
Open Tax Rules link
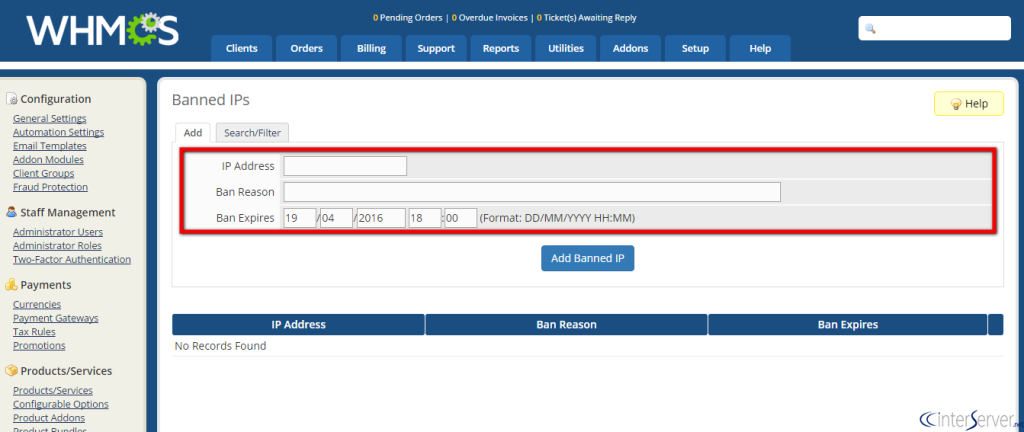pos(34,332)
